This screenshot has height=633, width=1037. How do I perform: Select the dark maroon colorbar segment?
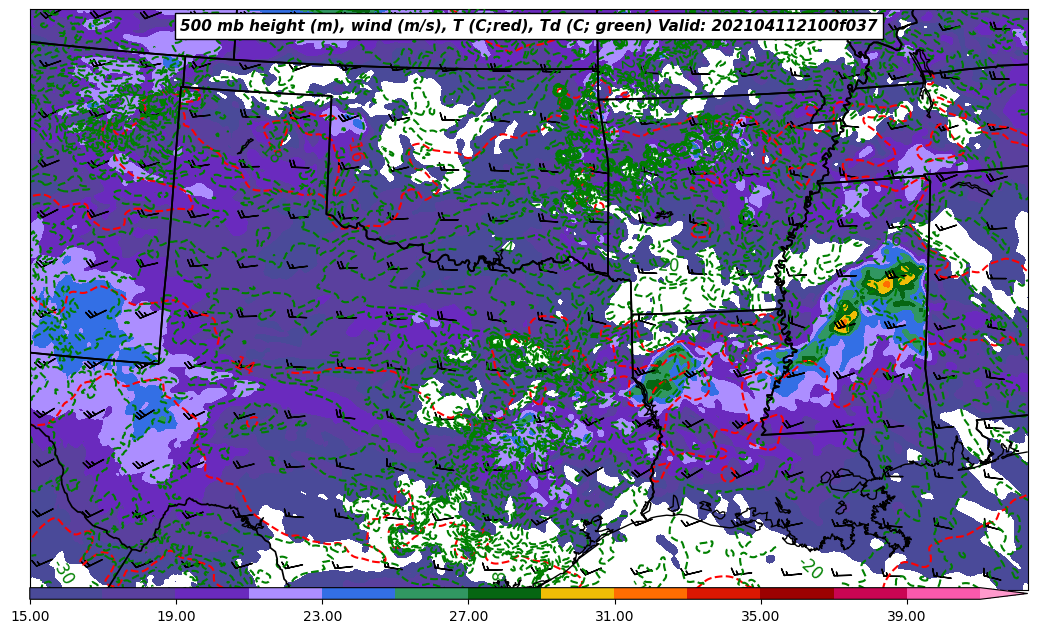click(797, 593)
